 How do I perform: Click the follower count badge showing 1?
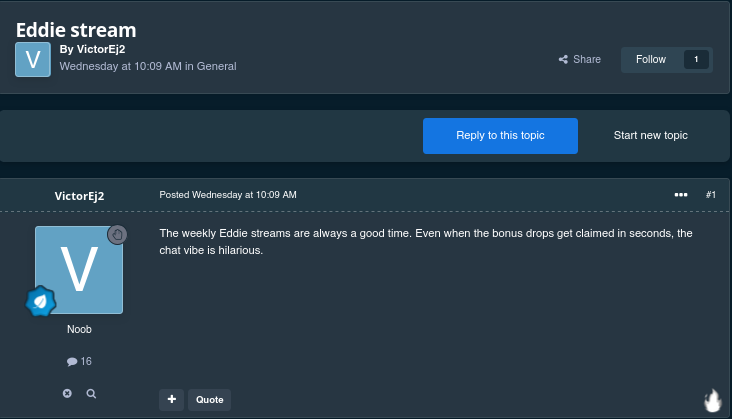696,59
